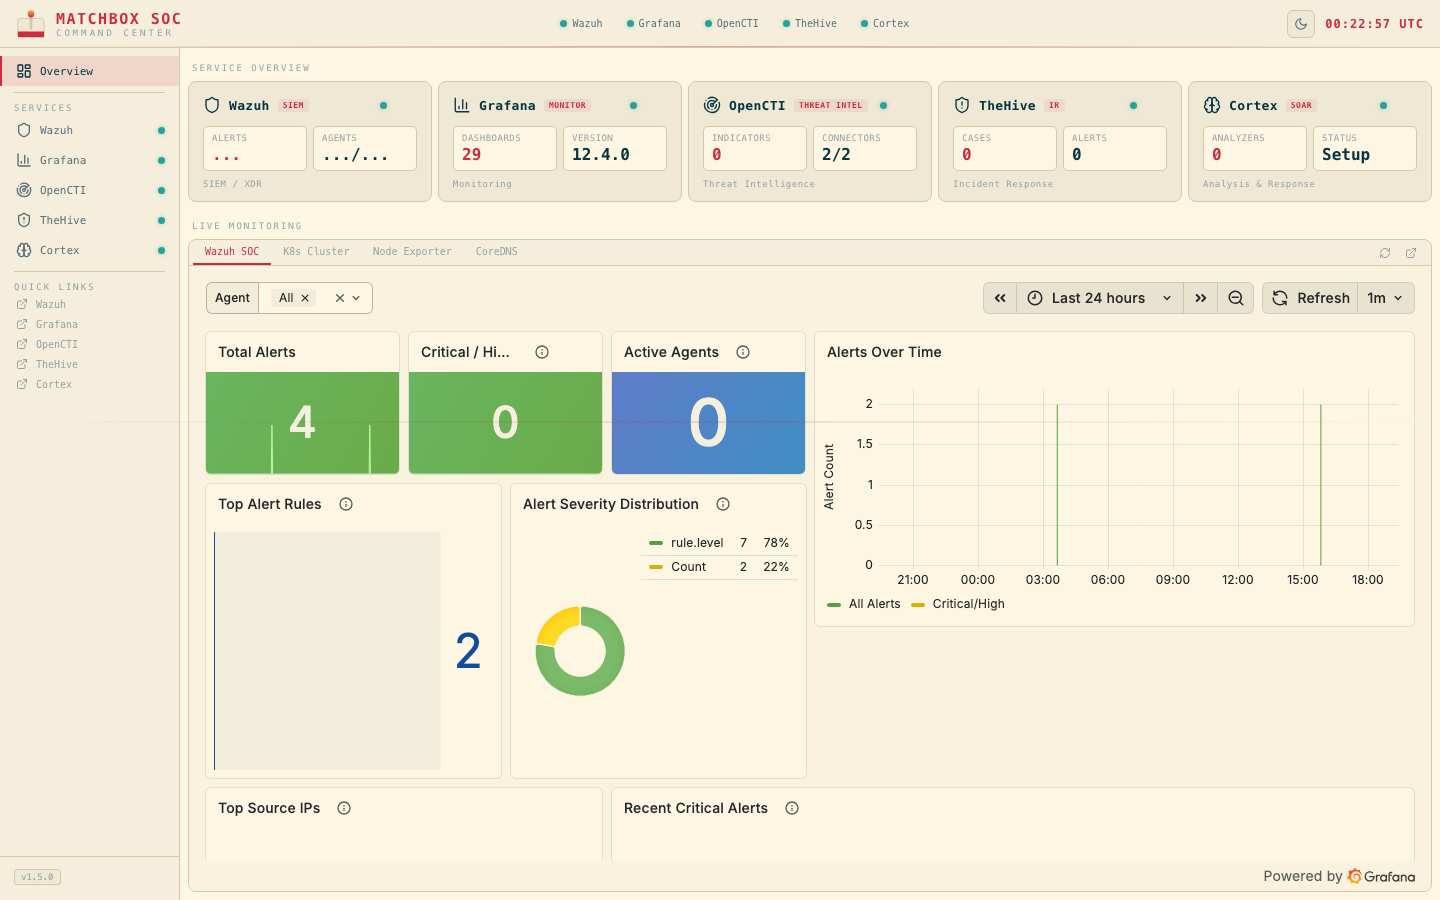Viewport: 1440px width, 900px height.
Task: Click the shield-alert icon on TheHive card
Action: 962,105
